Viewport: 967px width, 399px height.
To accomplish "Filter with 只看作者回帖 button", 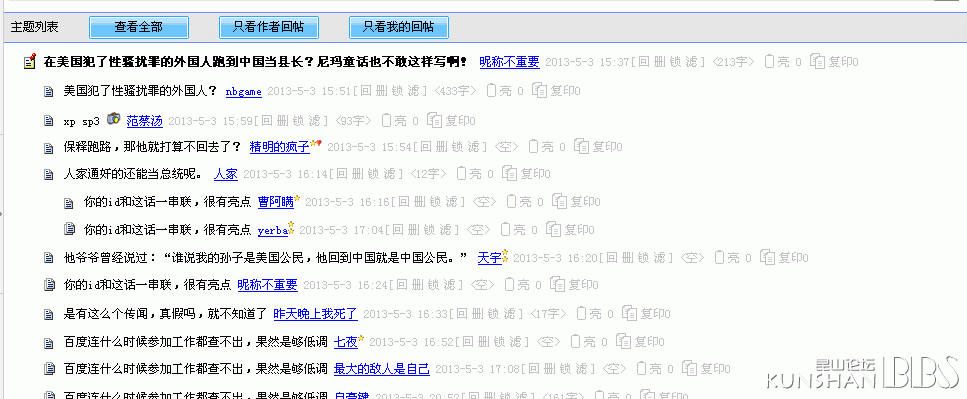I will pyautogui.click(x=269, y=27).
